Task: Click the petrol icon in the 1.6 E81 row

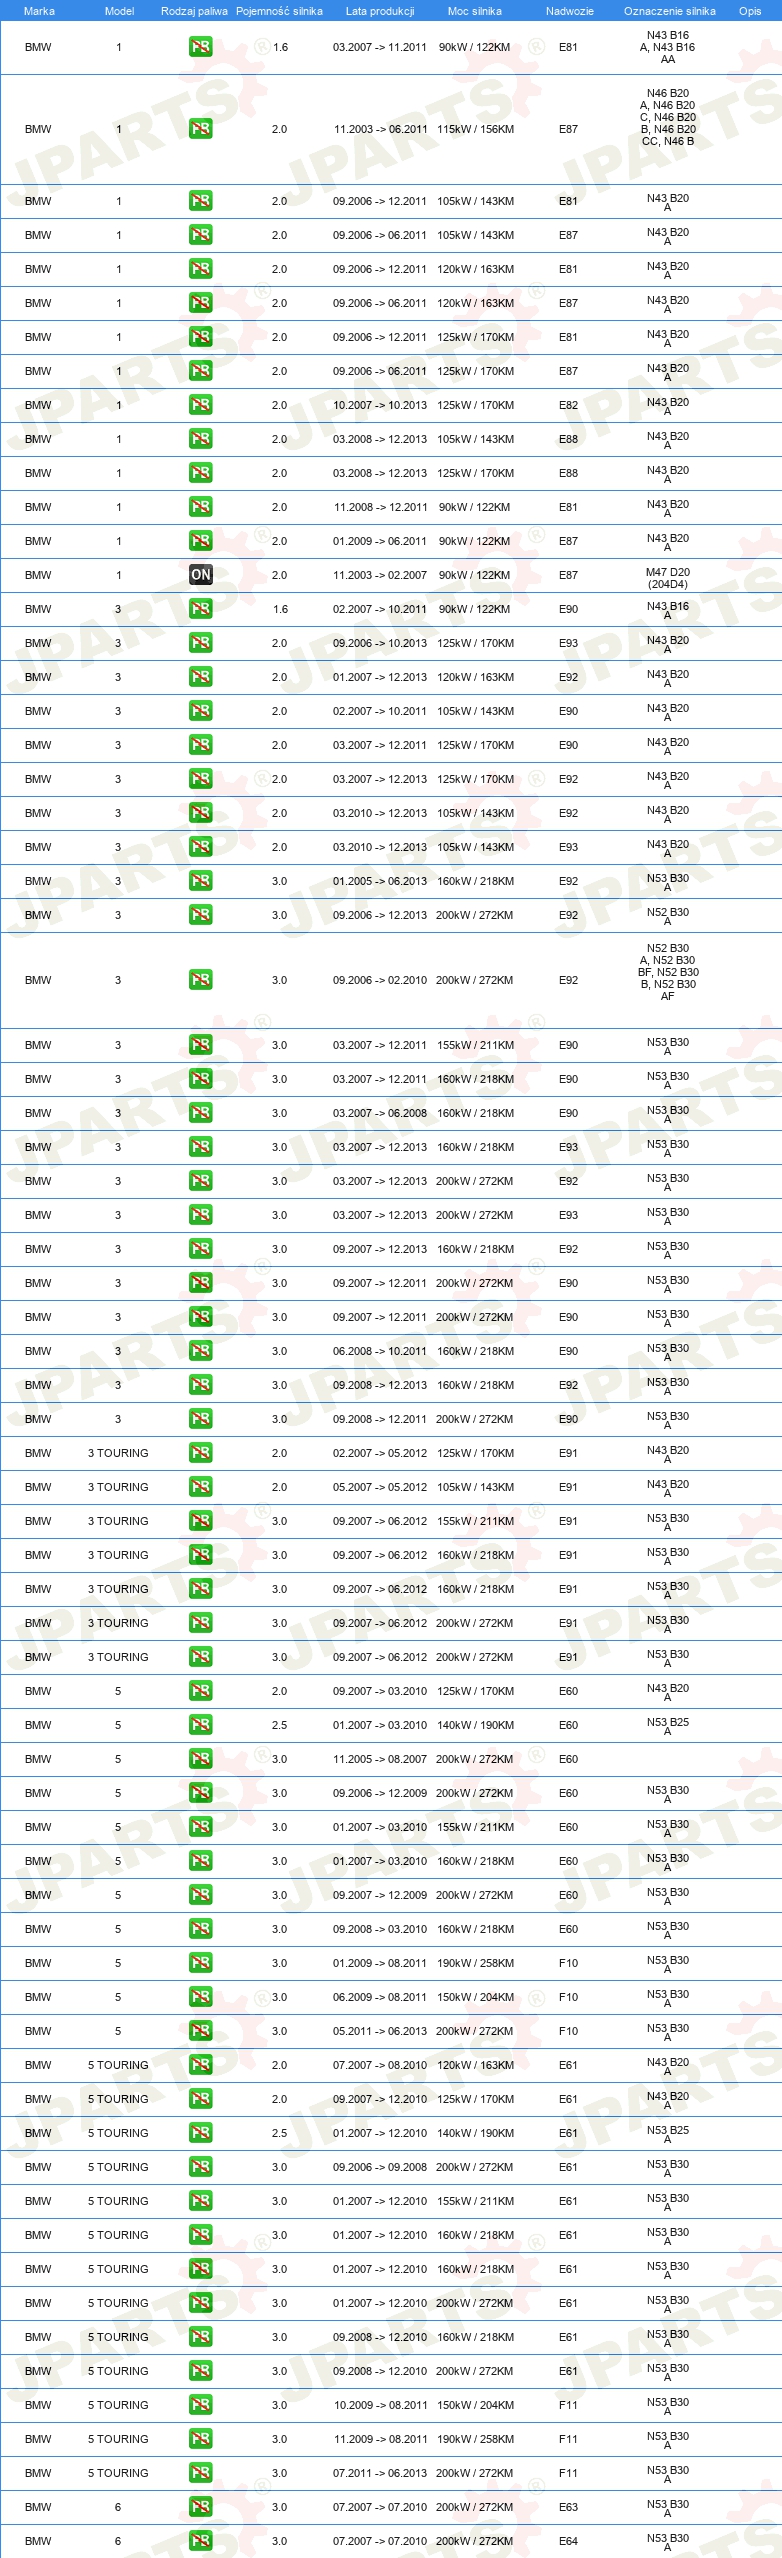Action: [x=200, y=47]
